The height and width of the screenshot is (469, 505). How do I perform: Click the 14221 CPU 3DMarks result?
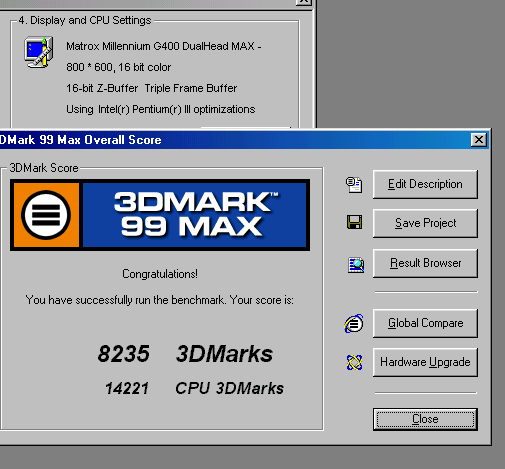coord(194,388)
